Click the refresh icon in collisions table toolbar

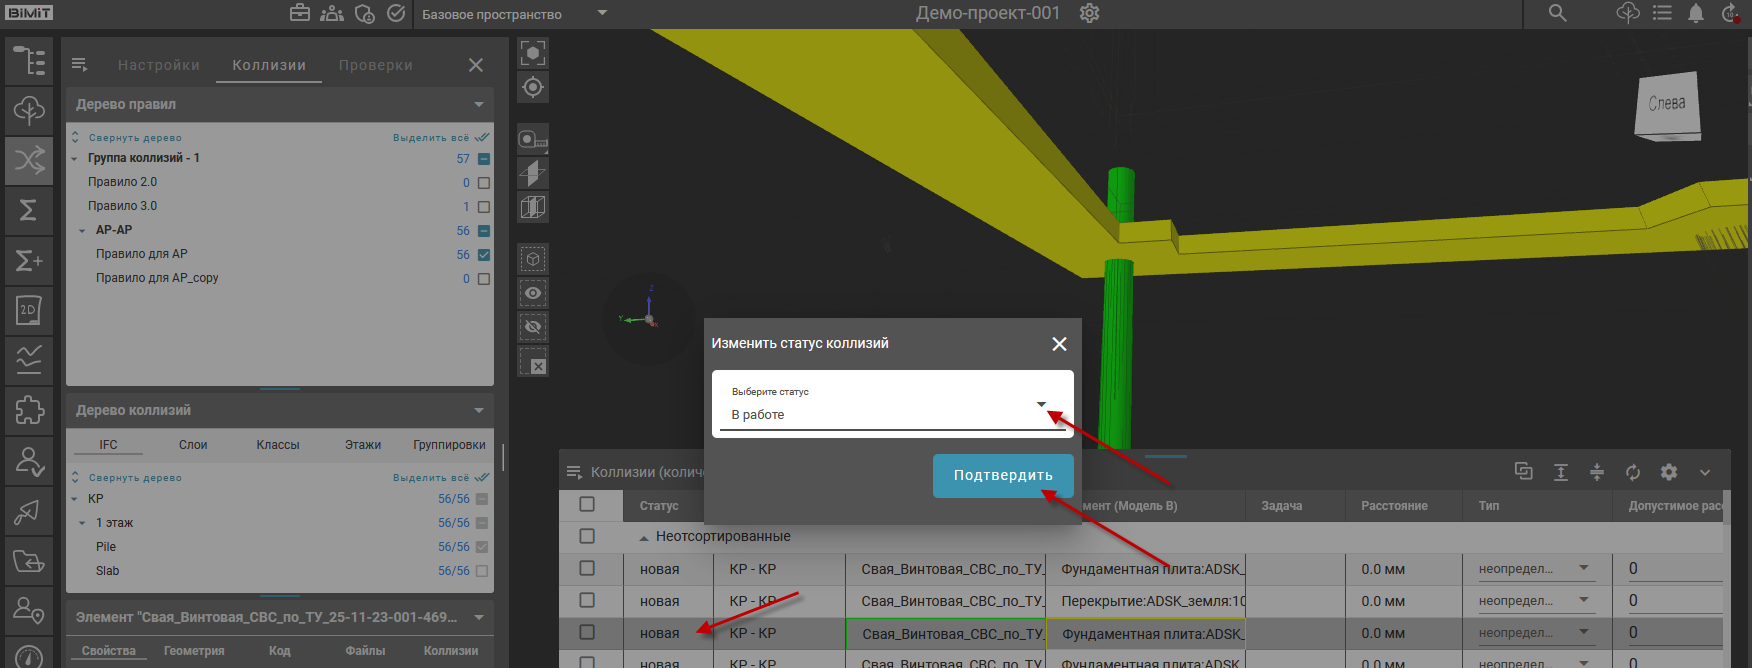(1633, 472)
